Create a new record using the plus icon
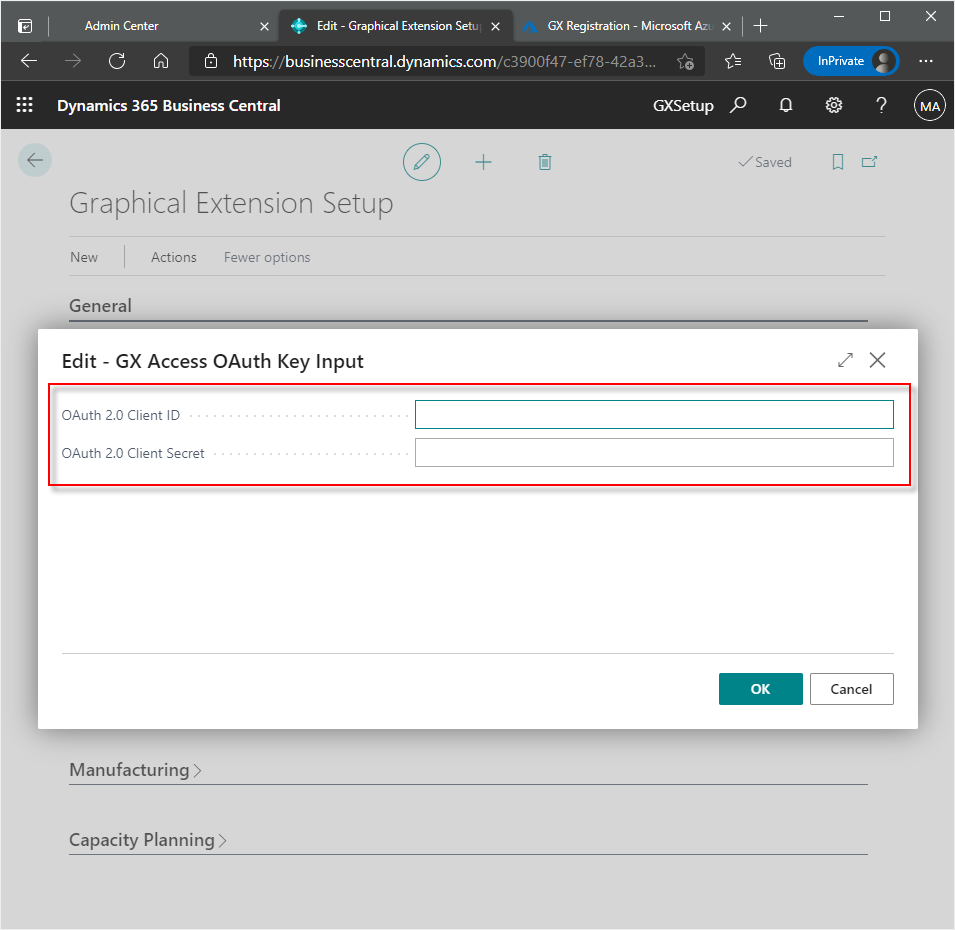 483,161
